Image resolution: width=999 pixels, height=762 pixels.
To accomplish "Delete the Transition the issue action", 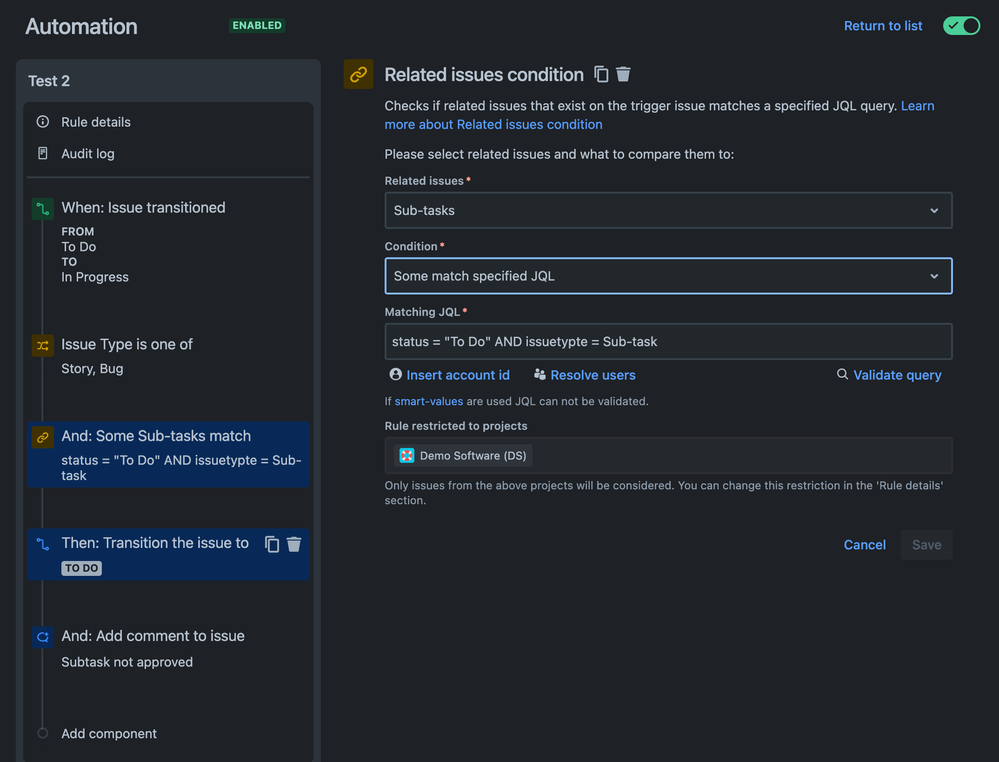I will tap(294, 544).
